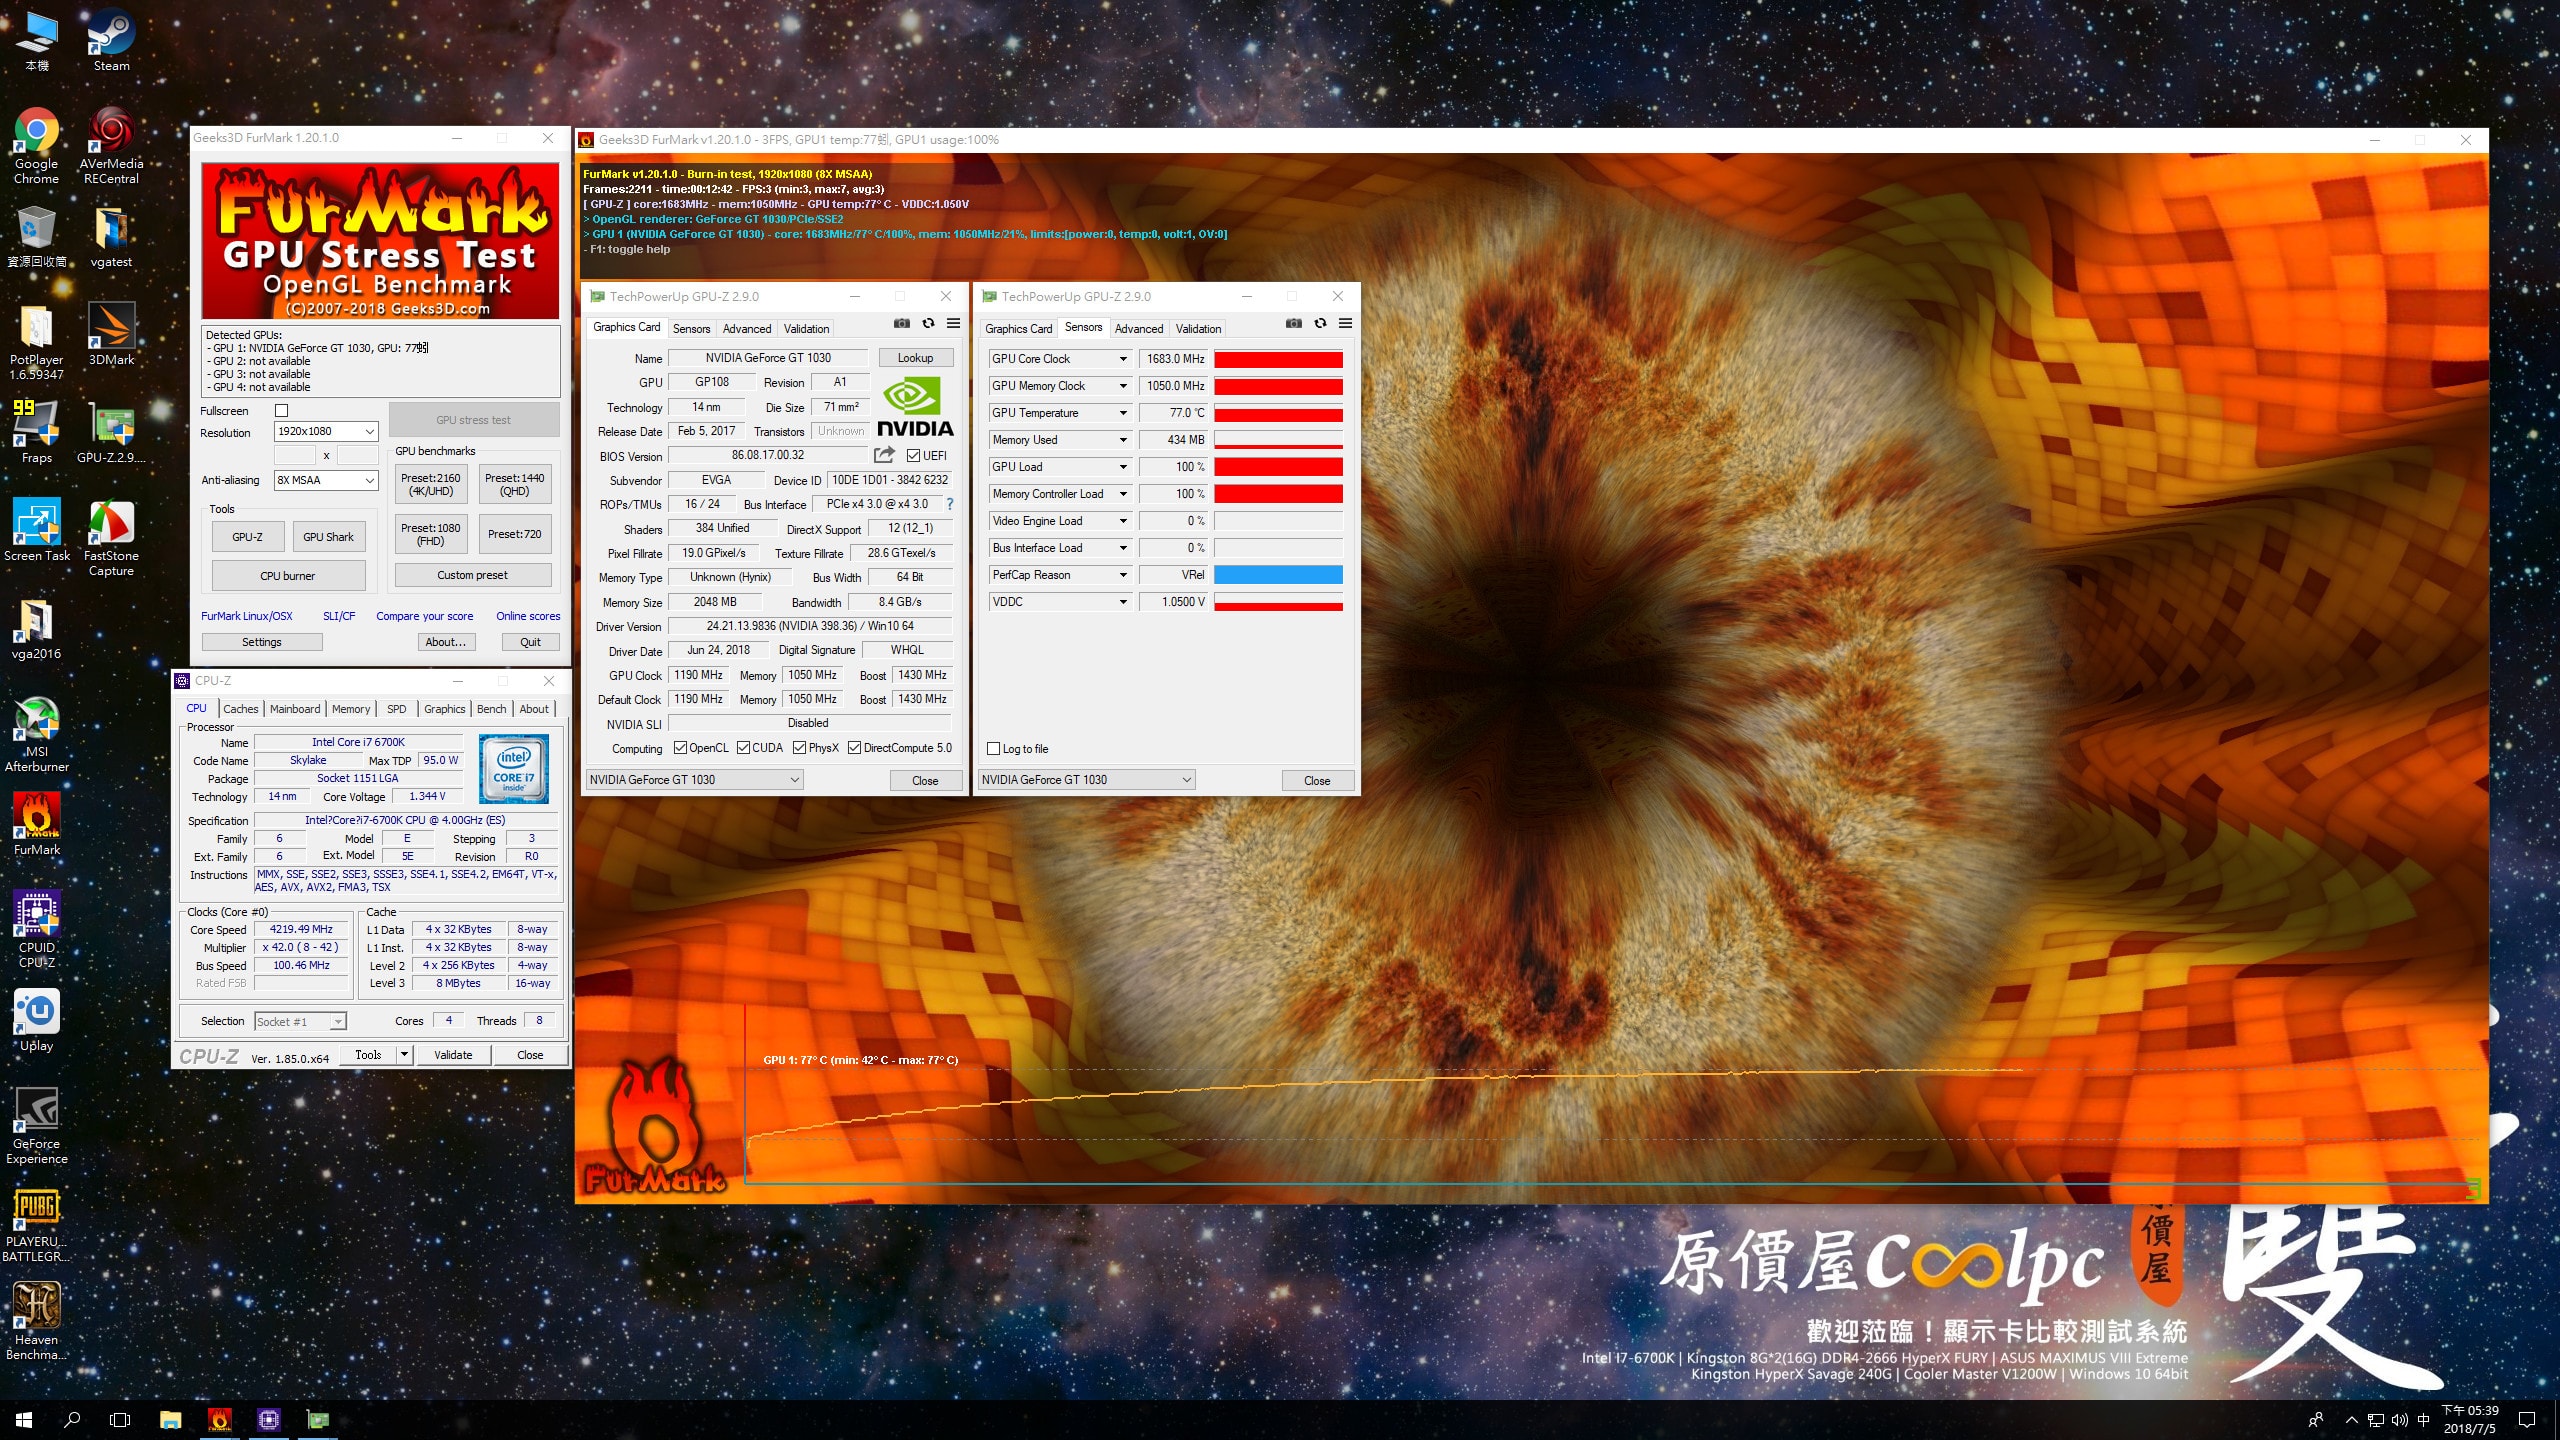Viewport: 2560px width, 1440px height.
Task: Open Heaven Benchmark desktop icon
Action: [36, 1322]
